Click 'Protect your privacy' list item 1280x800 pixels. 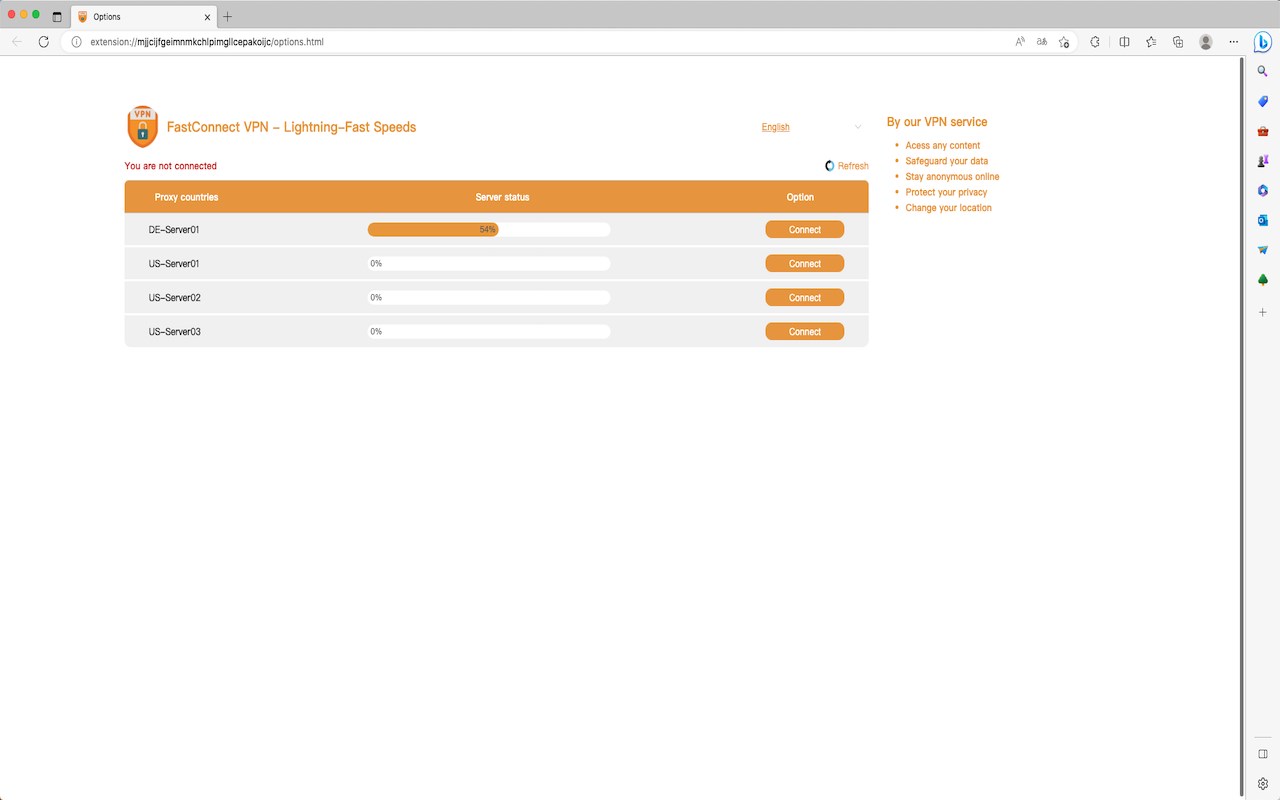946,192
